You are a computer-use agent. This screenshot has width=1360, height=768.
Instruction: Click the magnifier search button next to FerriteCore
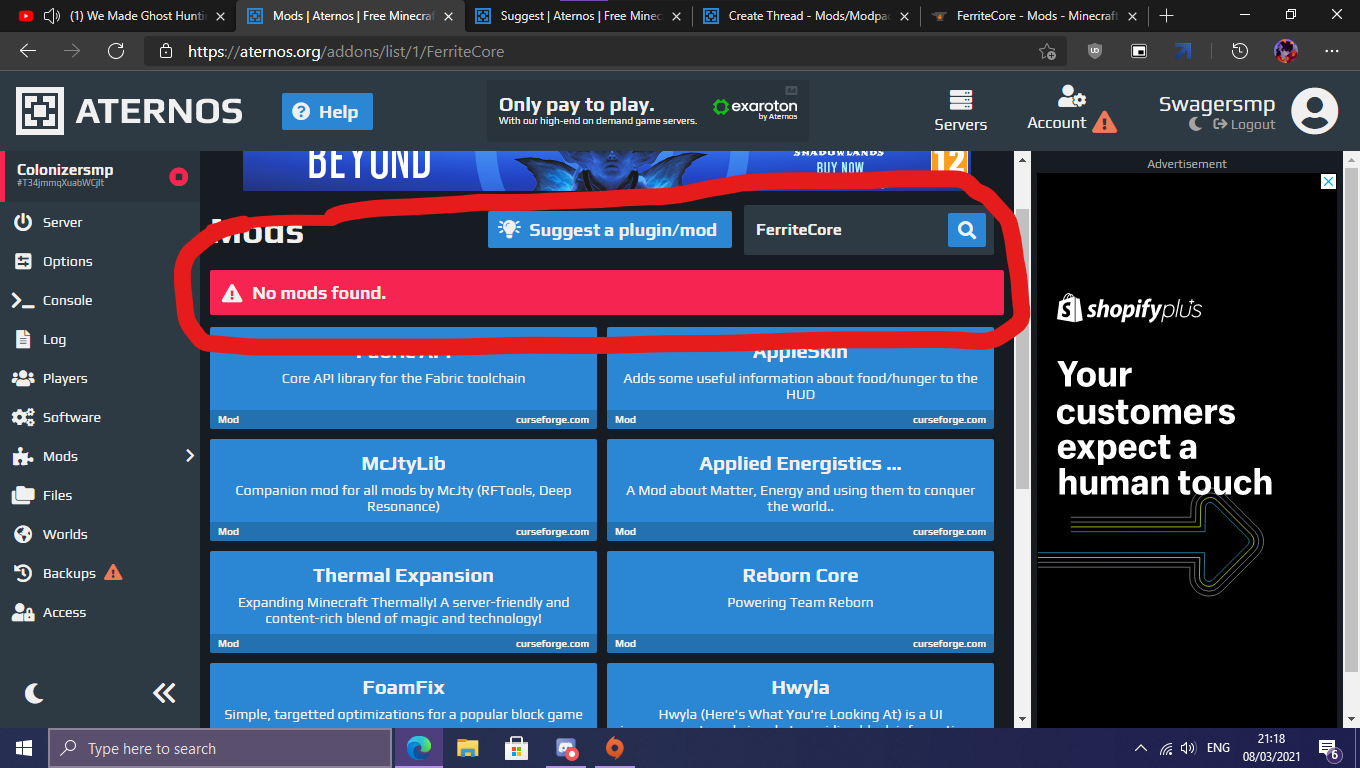(x=967, y=230)
